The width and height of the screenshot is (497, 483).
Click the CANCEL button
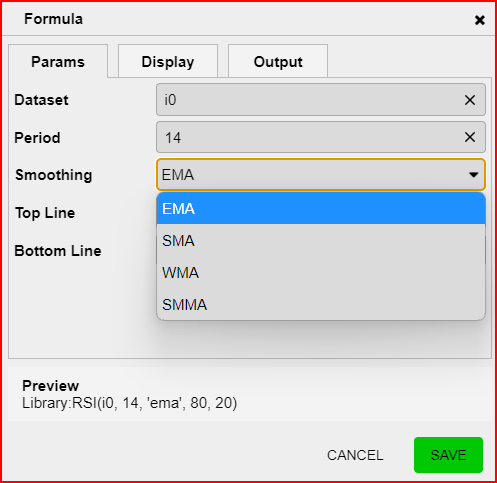click(x=355, y=455)
